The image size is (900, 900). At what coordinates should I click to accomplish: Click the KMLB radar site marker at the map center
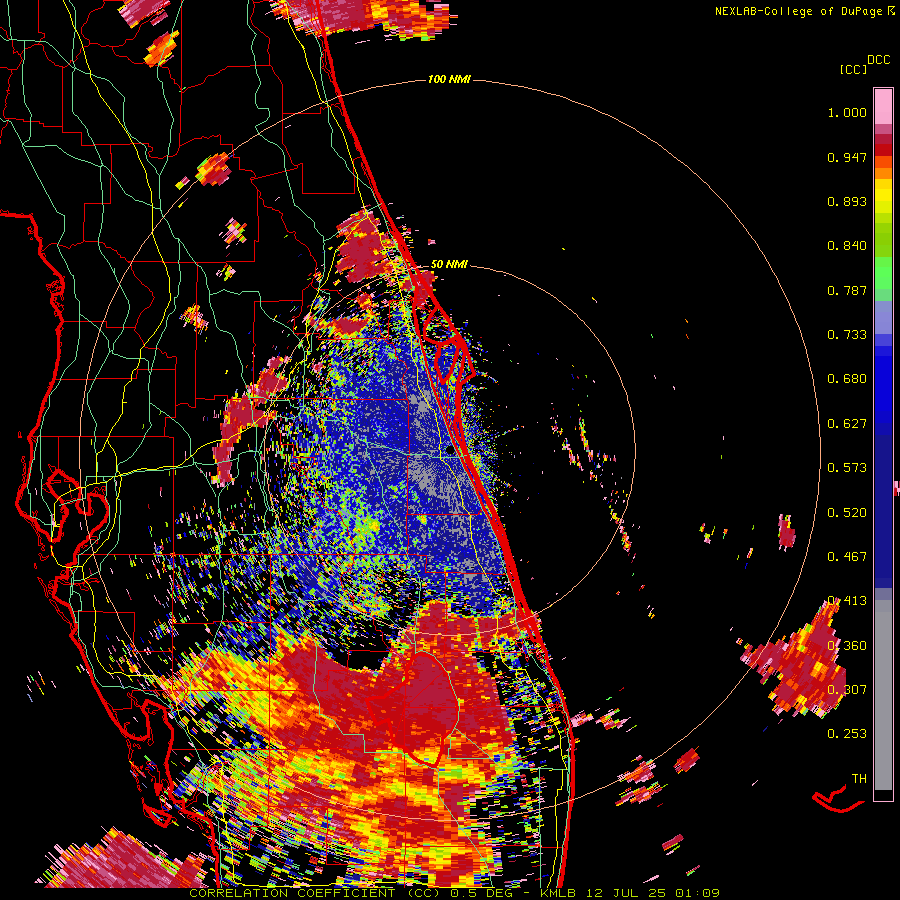450,451
